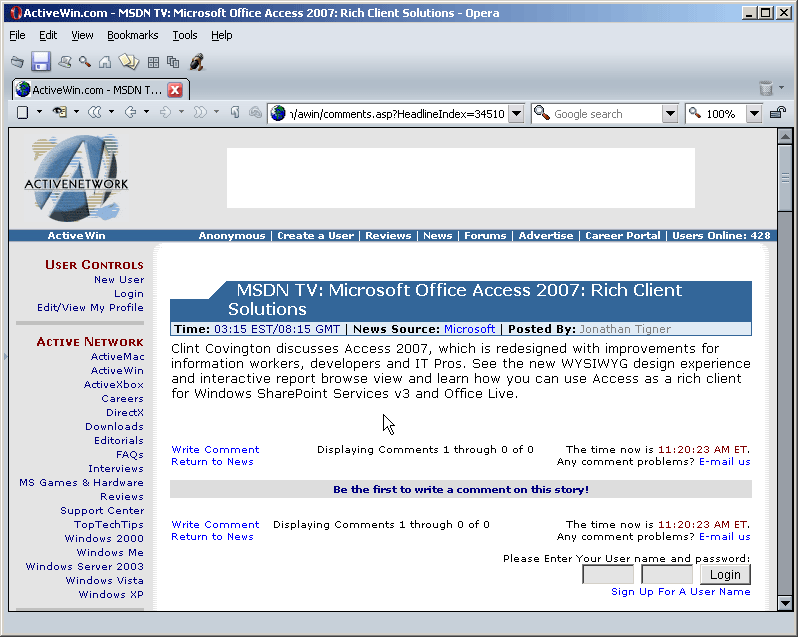Open the zoom level 100% dropdown

(754, 113)
